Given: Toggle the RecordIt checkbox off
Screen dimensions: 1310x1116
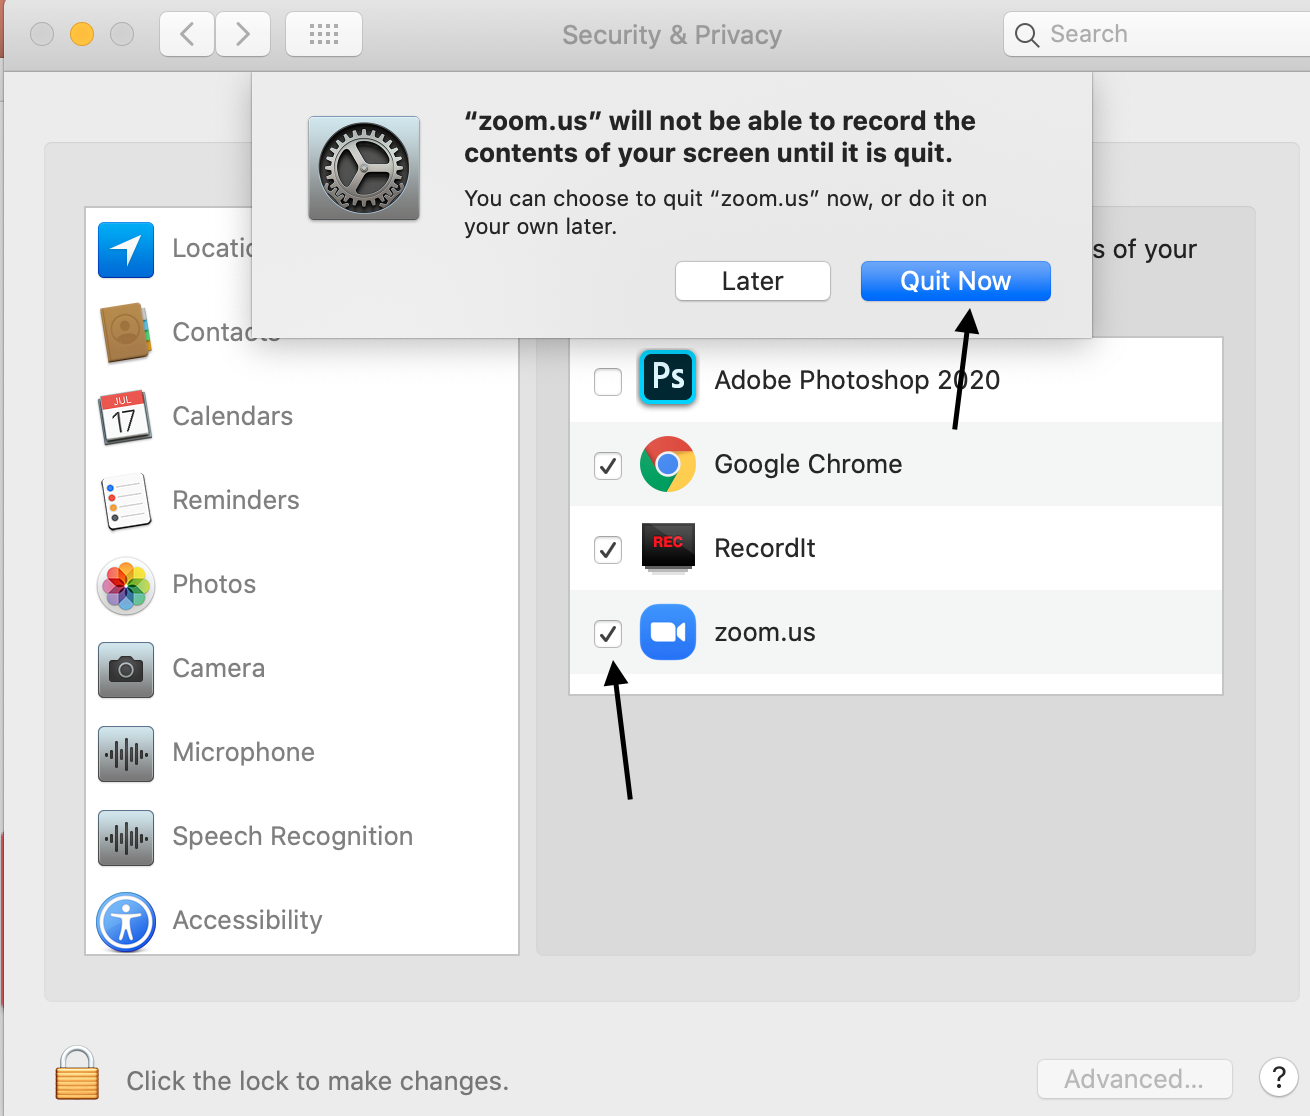Looking at the screenshot, I should (608, 549).
